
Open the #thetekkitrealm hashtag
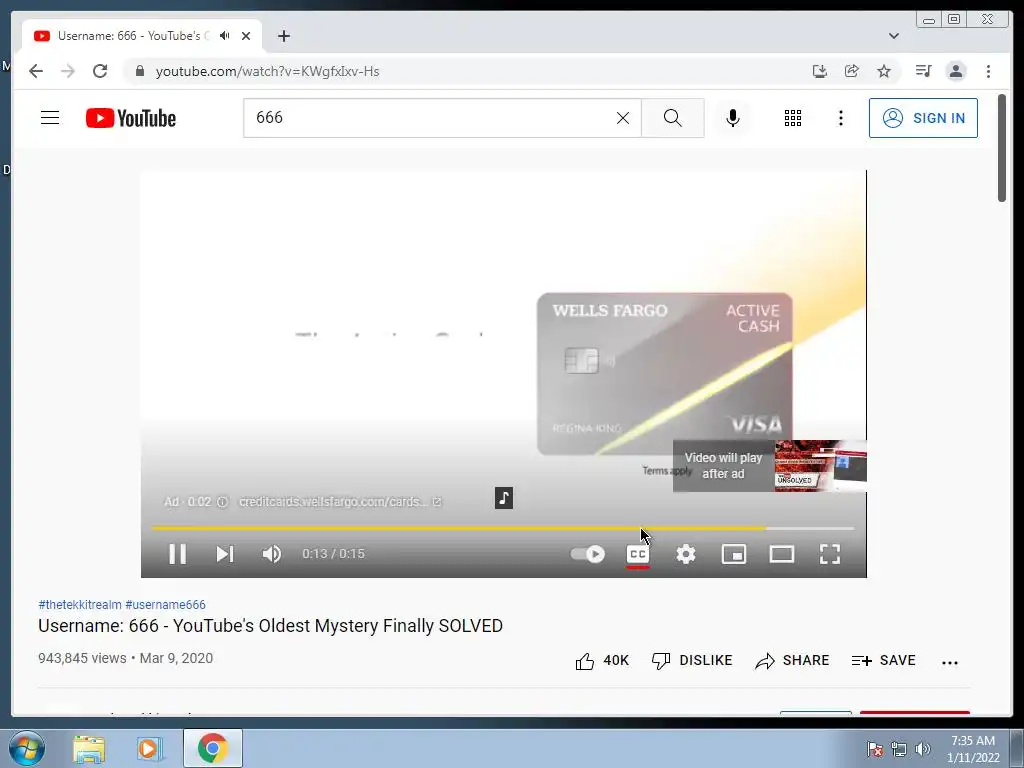point(80,605)
